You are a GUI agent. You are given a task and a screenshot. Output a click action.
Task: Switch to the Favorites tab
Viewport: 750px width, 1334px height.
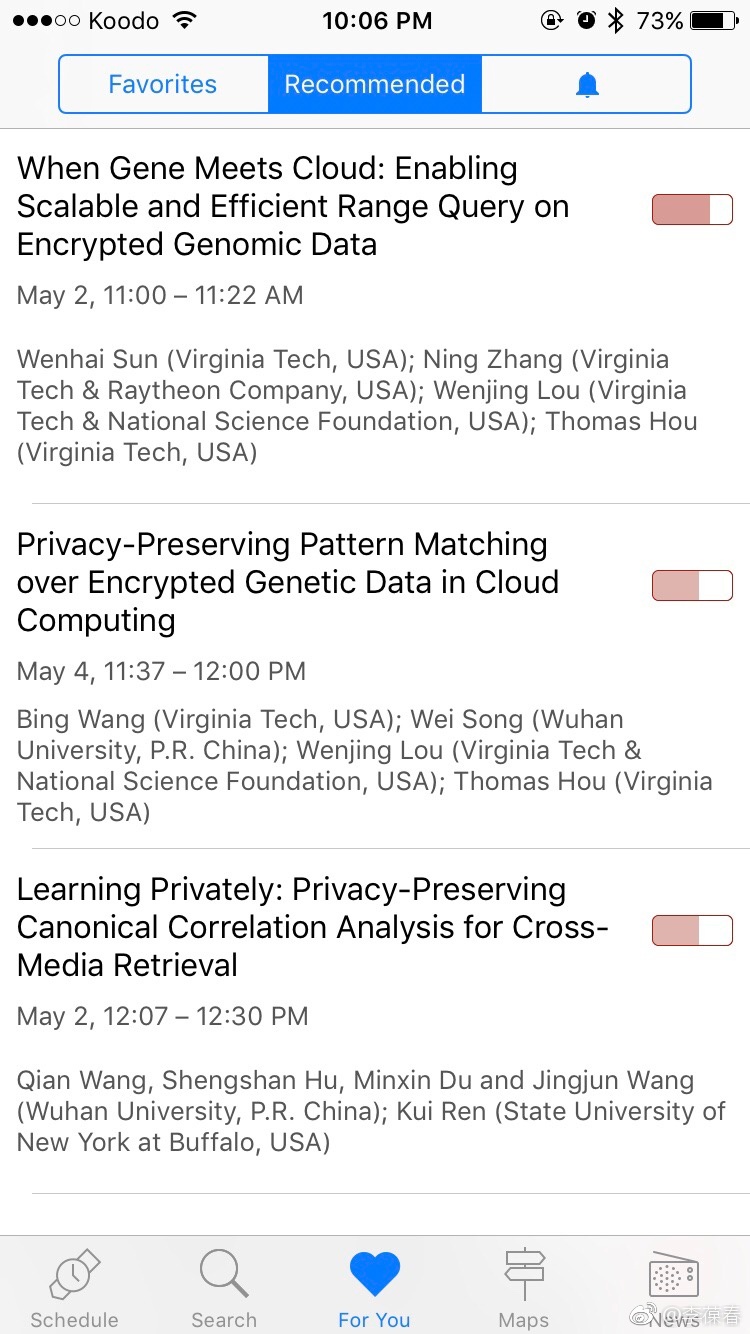[x=163, y=85]
